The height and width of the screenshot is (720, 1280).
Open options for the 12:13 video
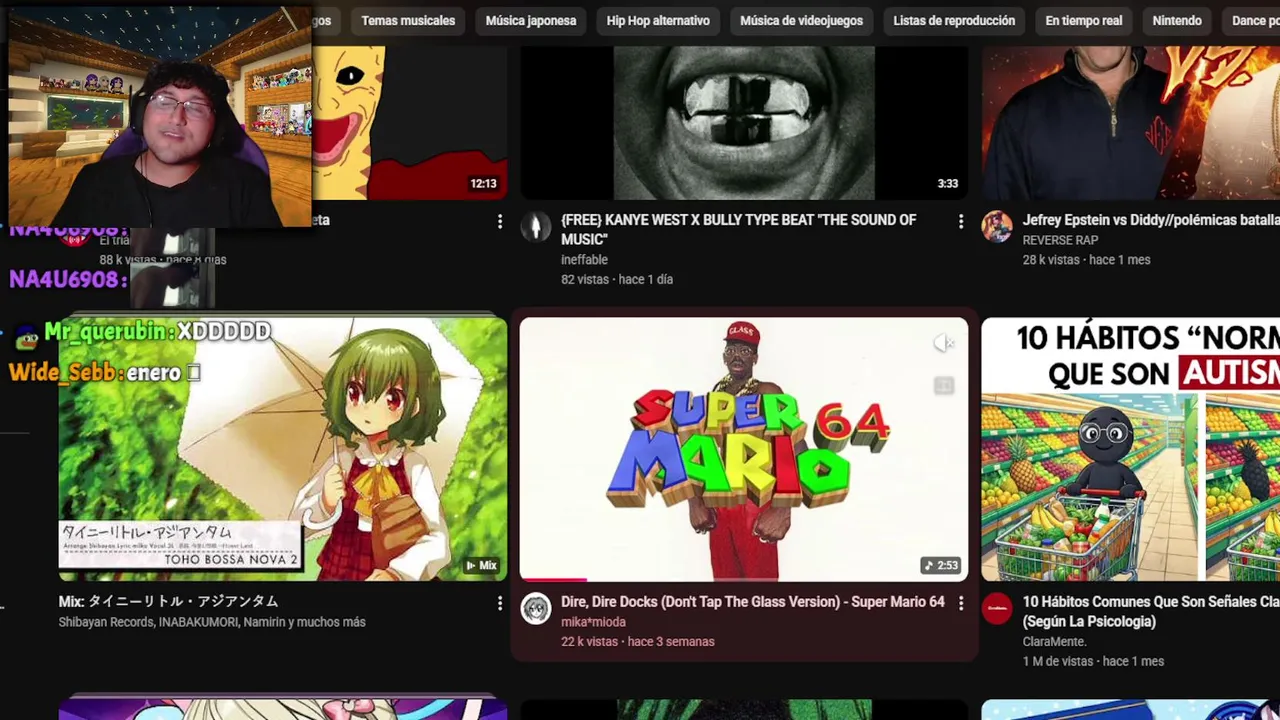tap(500, 222)
